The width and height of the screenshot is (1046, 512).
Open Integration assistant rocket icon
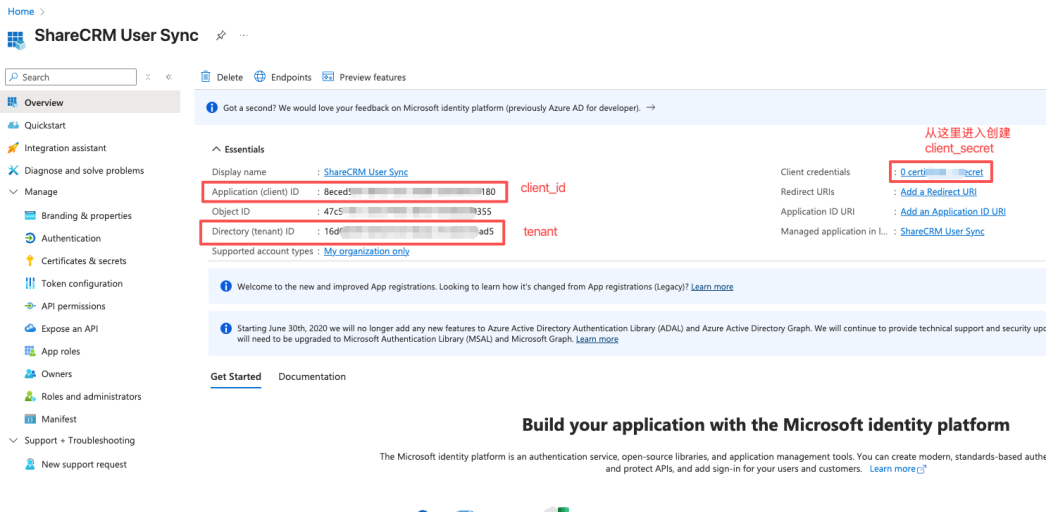[13, 148]
